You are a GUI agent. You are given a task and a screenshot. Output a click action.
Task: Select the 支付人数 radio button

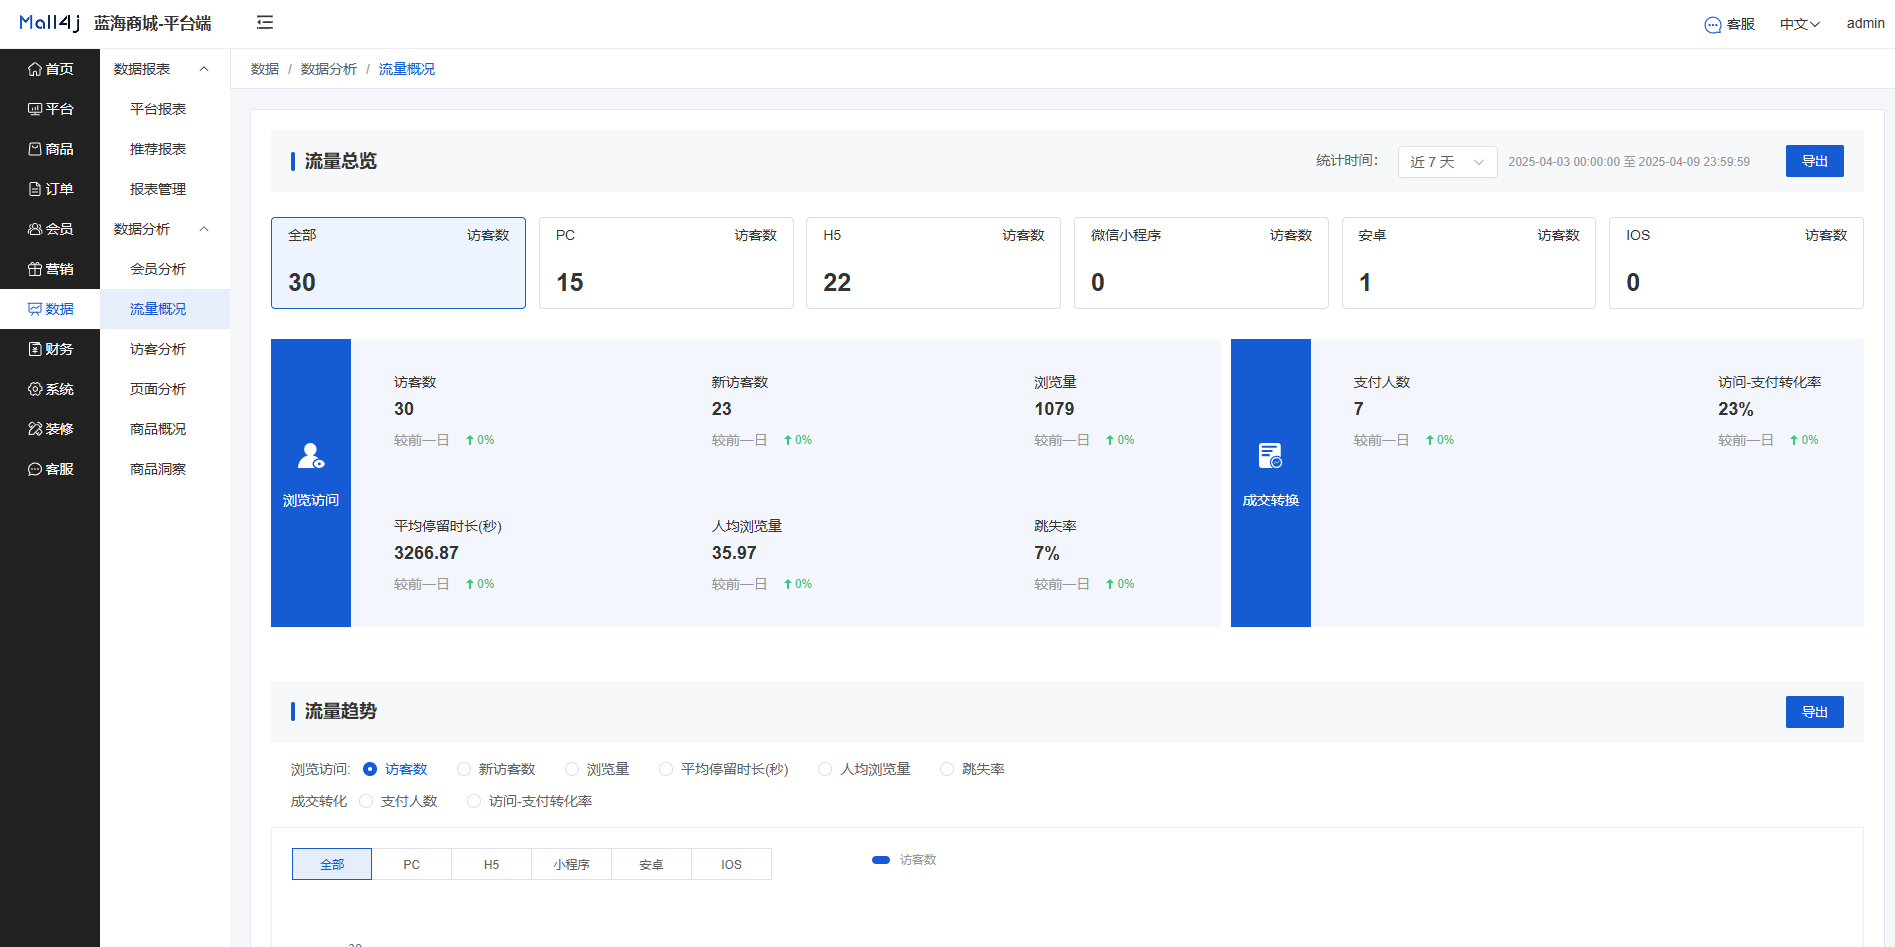[366, 801]
